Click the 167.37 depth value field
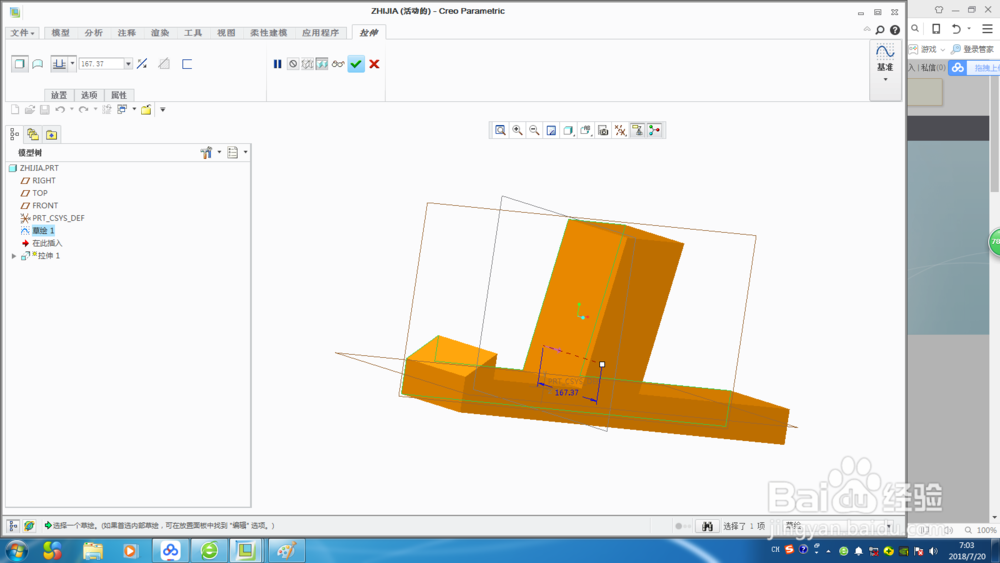Viewport: 1000px width, 563px height. 101,64
